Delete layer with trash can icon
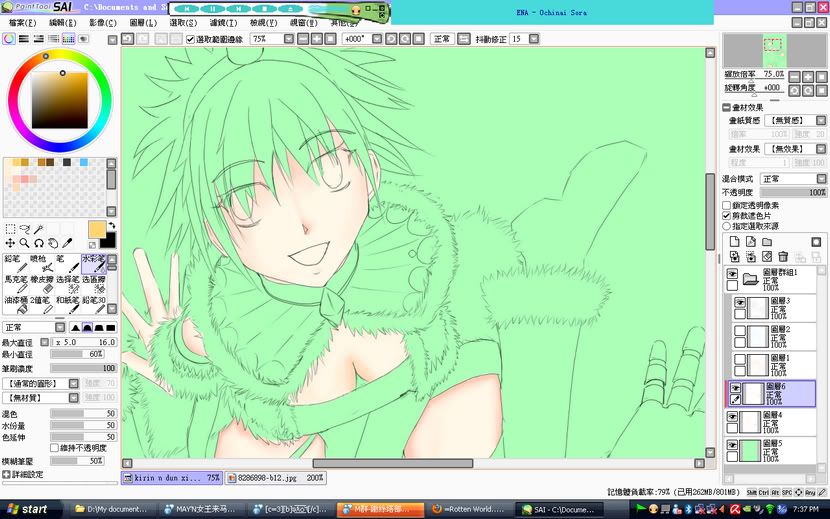 click(783, 257)
